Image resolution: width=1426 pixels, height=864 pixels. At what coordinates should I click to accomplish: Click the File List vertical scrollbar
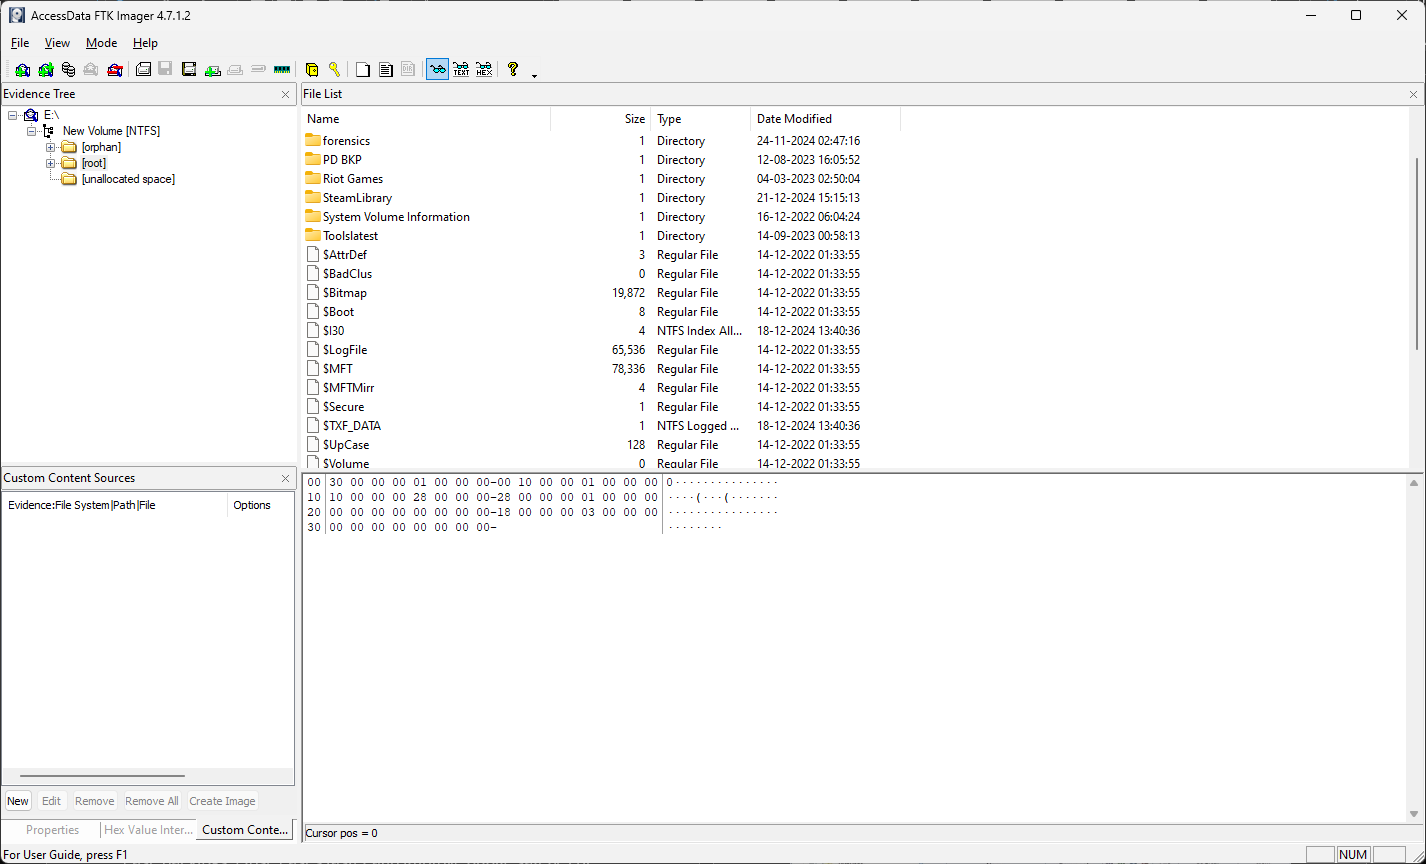pos(1416,252)
